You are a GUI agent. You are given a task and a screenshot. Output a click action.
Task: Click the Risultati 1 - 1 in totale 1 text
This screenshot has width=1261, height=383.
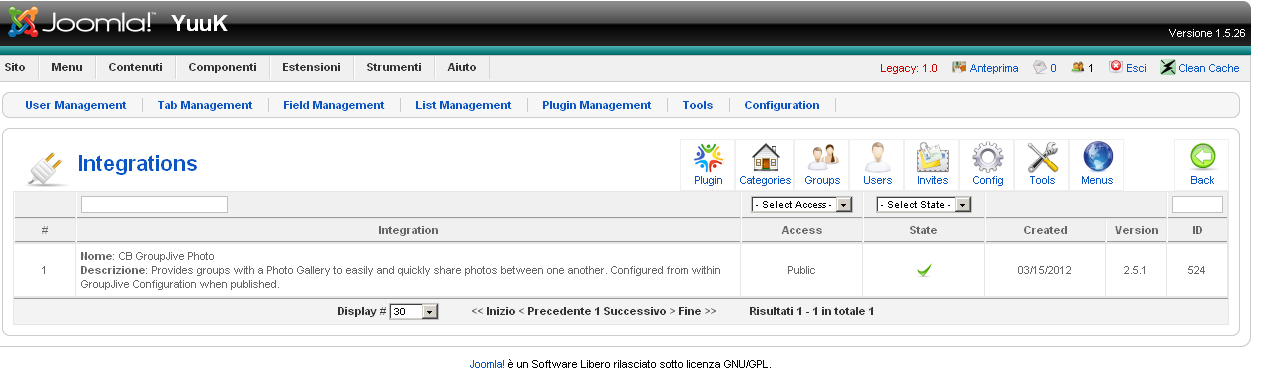[x=811, y=312]
